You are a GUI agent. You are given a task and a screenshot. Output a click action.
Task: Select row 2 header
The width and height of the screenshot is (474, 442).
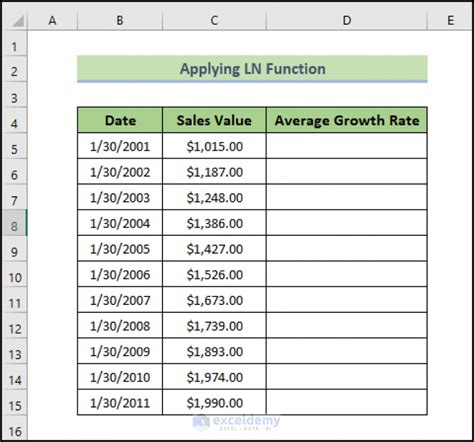point(14,71)
